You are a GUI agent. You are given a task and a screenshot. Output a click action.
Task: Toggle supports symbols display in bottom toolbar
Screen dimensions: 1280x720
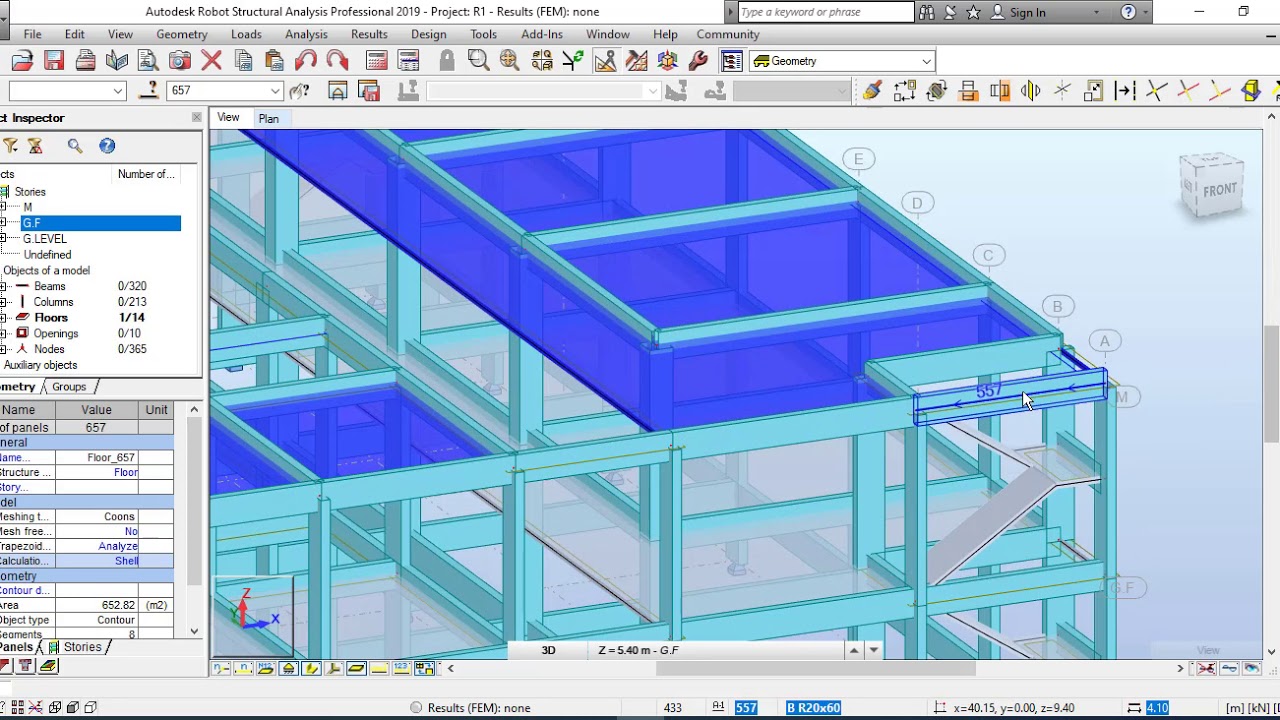(289, 668)
